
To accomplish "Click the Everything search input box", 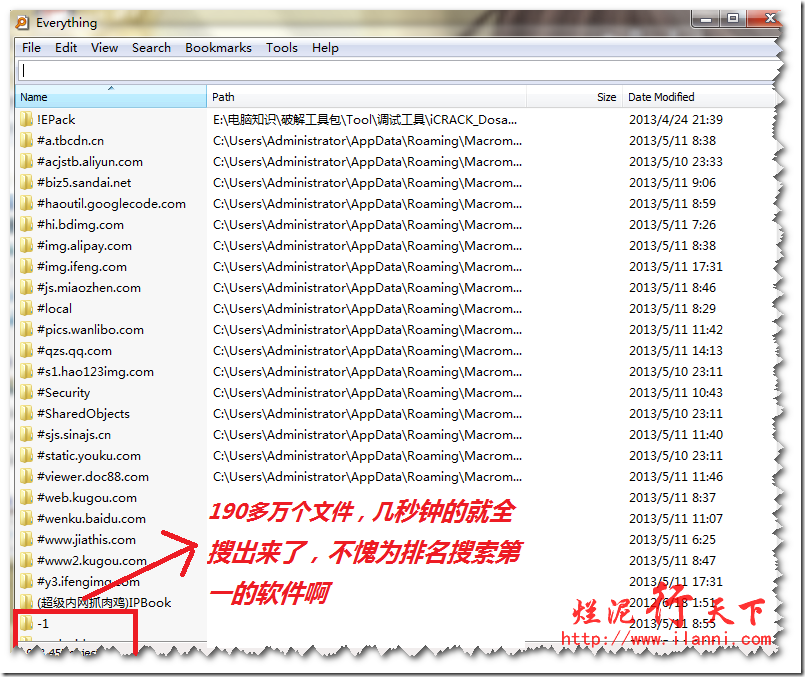I will pos(398,70).
